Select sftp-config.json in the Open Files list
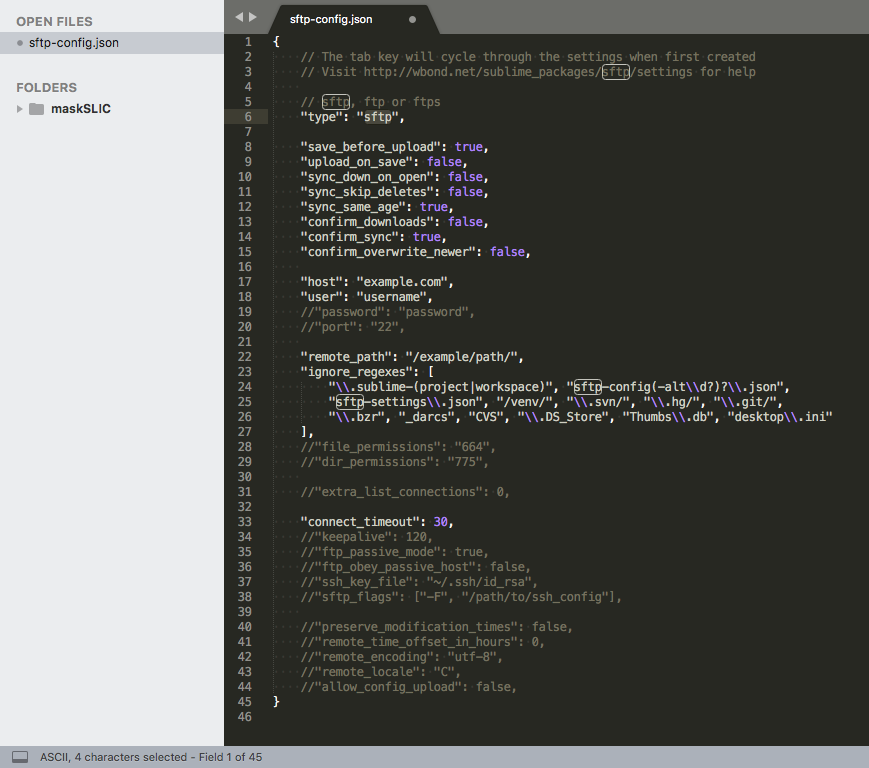 [x=76, y=43]
